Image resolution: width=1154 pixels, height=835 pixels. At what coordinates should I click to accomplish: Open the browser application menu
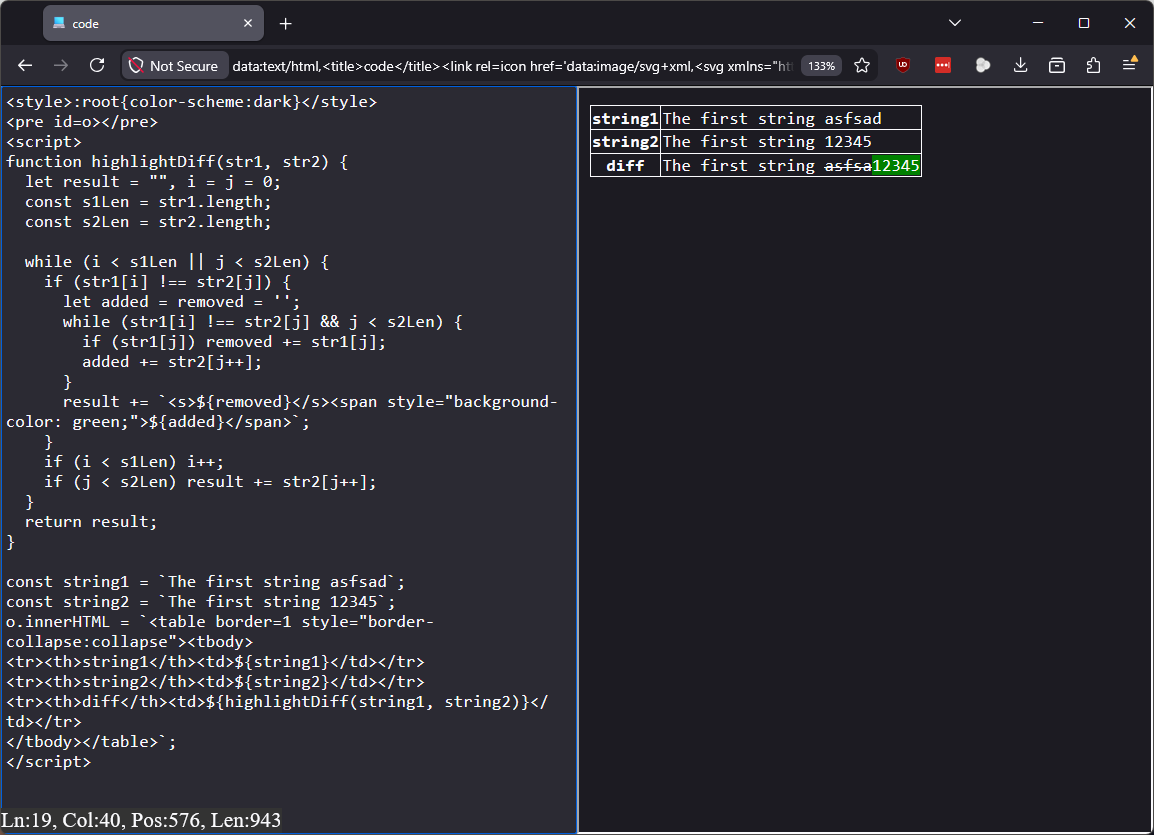tap(1130, 65)
